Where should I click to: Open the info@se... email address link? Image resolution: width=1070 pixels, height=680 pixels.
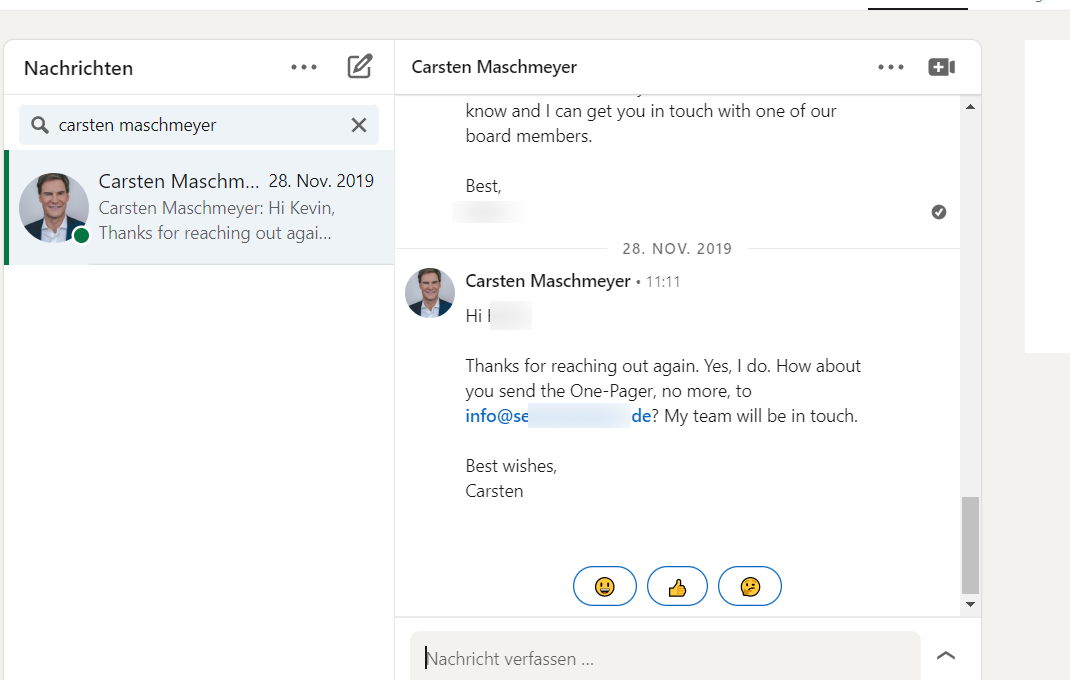[553, 415]
